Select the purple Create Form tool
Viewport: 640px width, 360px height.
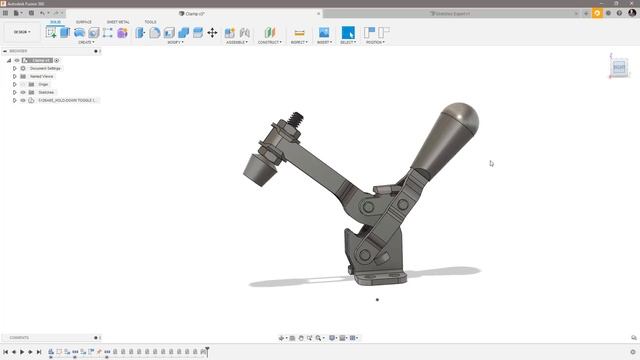122,33
